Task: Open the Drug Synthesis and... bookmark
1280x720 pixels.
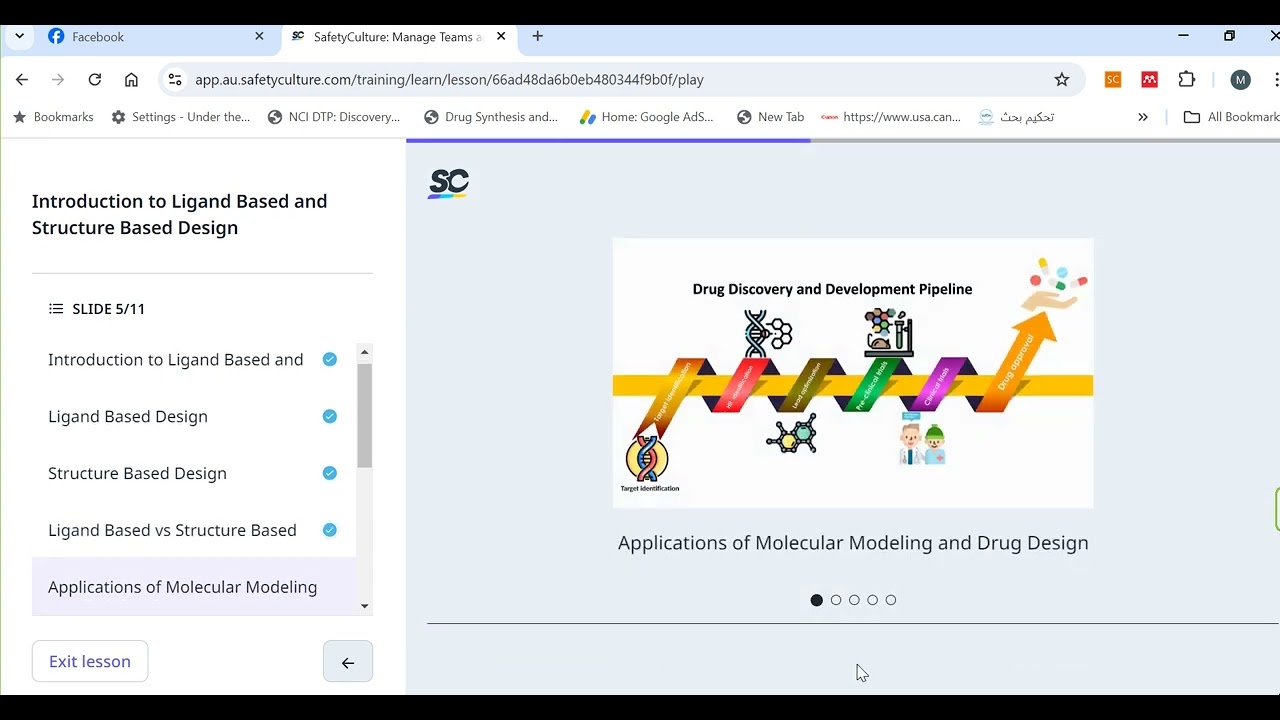Action: click(491, 117)
